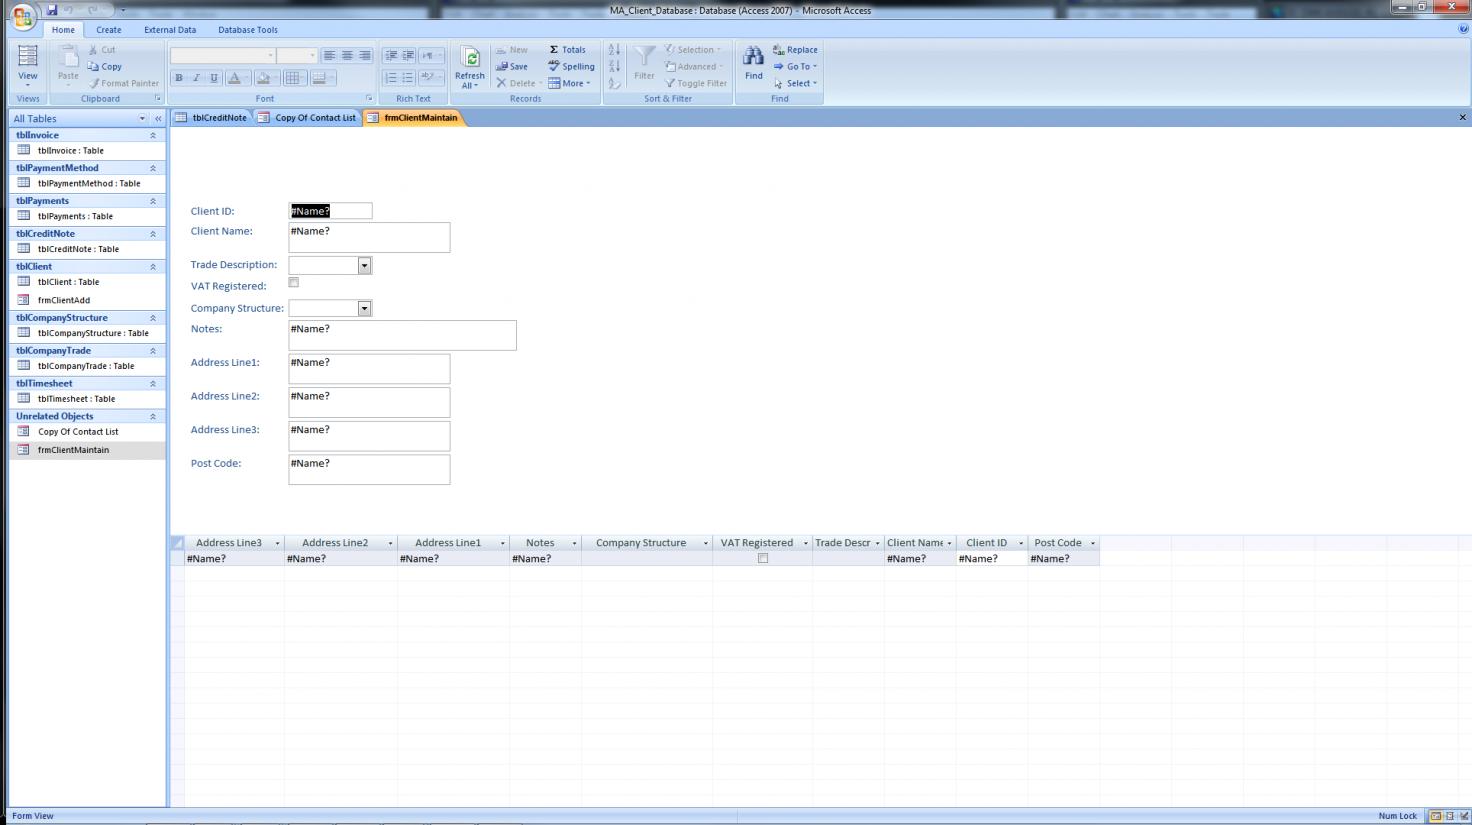Click the Refresh All icon
Image resolution: width=1472 pixels, height=825 pixels.
[469, 59]
